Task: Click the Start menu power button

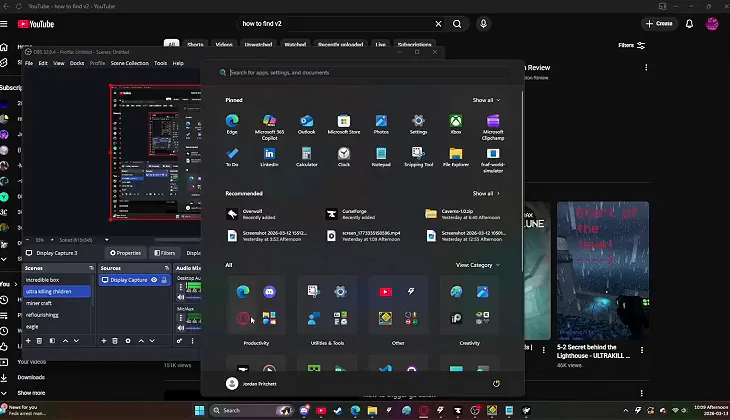Action: [496, 384]
